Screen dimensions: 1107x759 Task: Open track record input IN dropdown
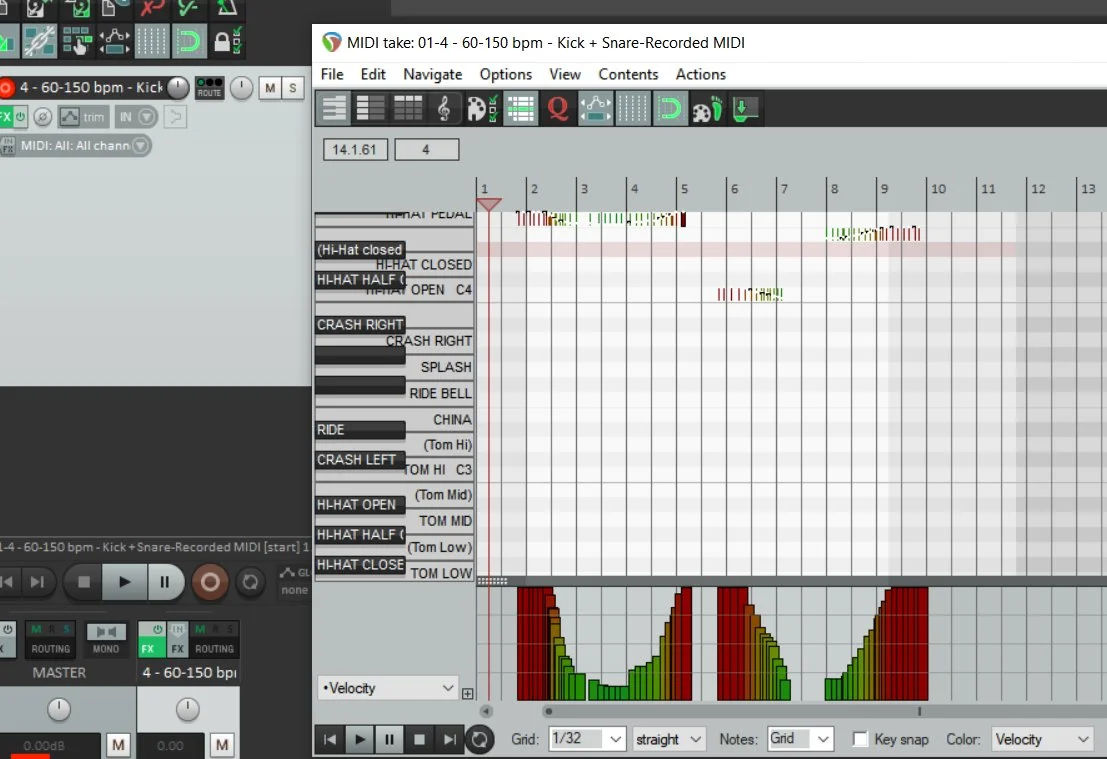click(x=136, y=116)
